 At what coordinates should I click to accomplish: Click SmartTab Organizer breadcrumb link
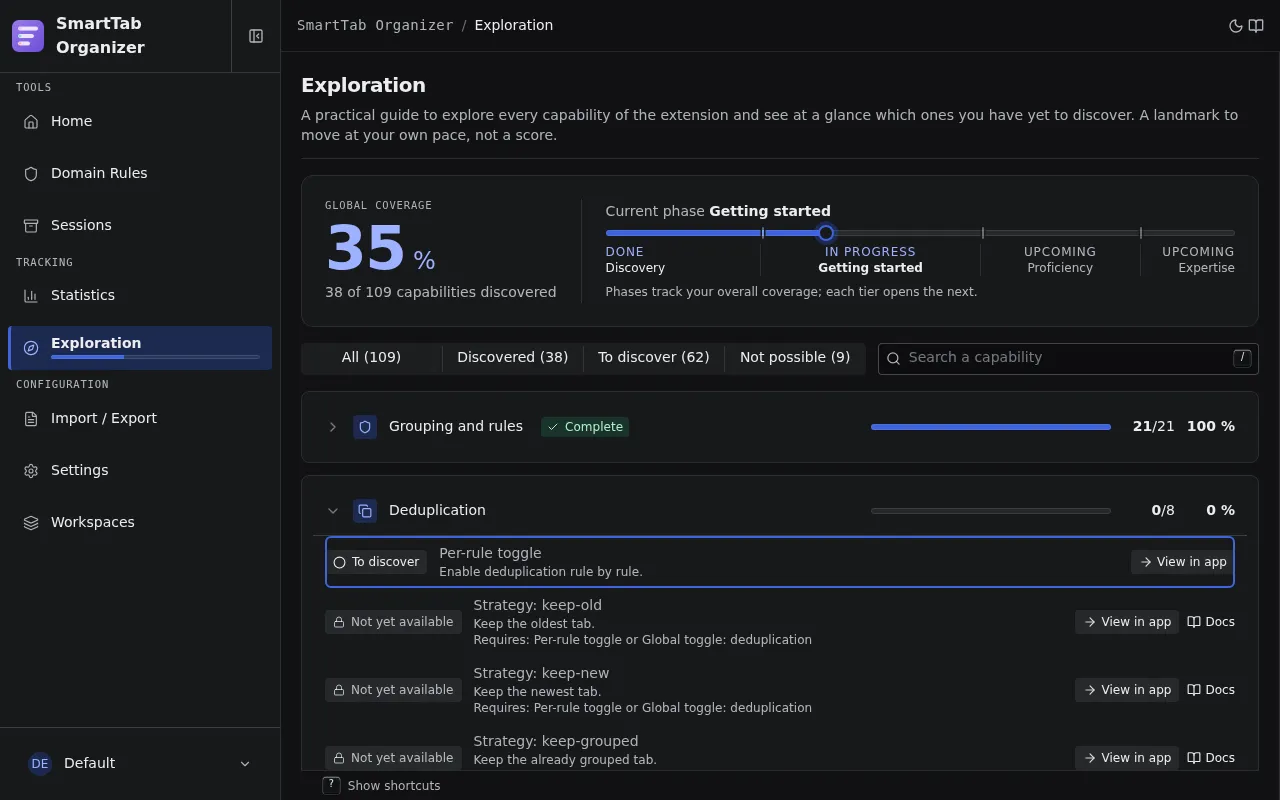pyautogui.click(x=375, y=26)
